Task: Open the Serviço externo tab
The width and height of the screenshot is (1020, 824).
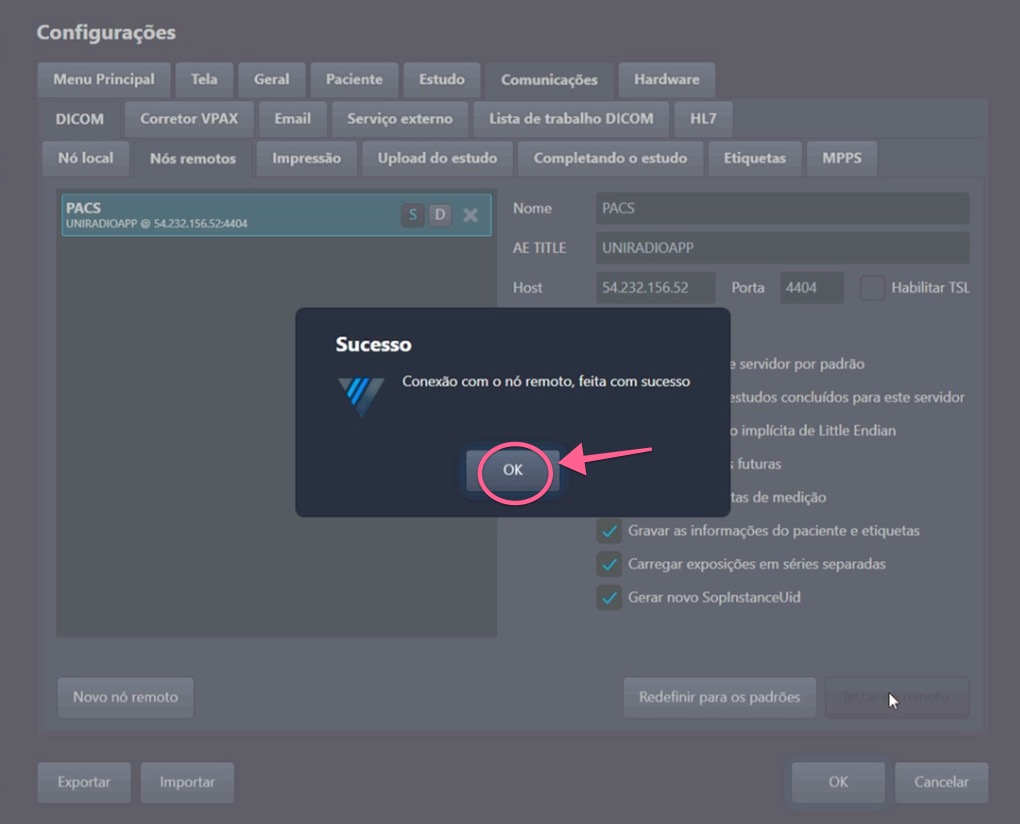Action: click(399, 118)
